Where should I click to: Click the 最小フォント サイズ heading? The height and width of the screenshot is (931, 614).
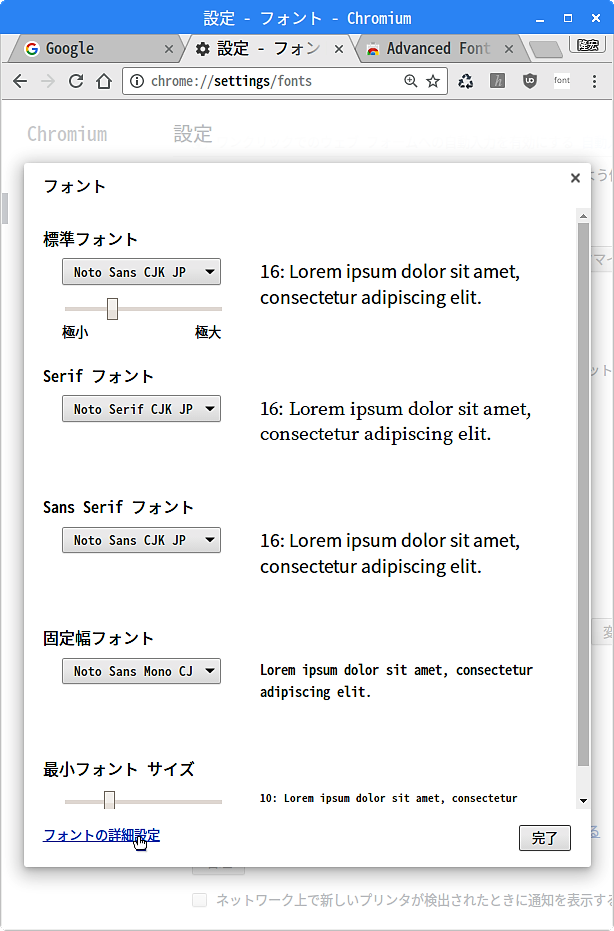coord(119,770)
